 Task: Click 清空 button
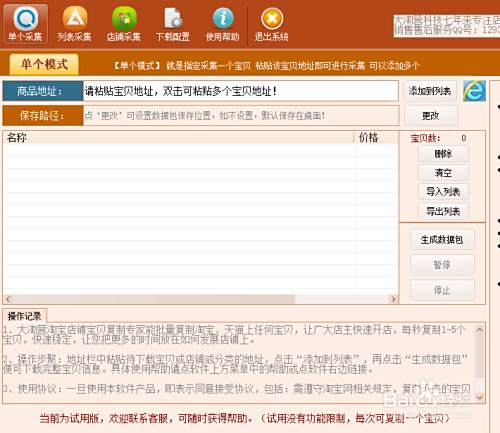(x=443, y=173)
